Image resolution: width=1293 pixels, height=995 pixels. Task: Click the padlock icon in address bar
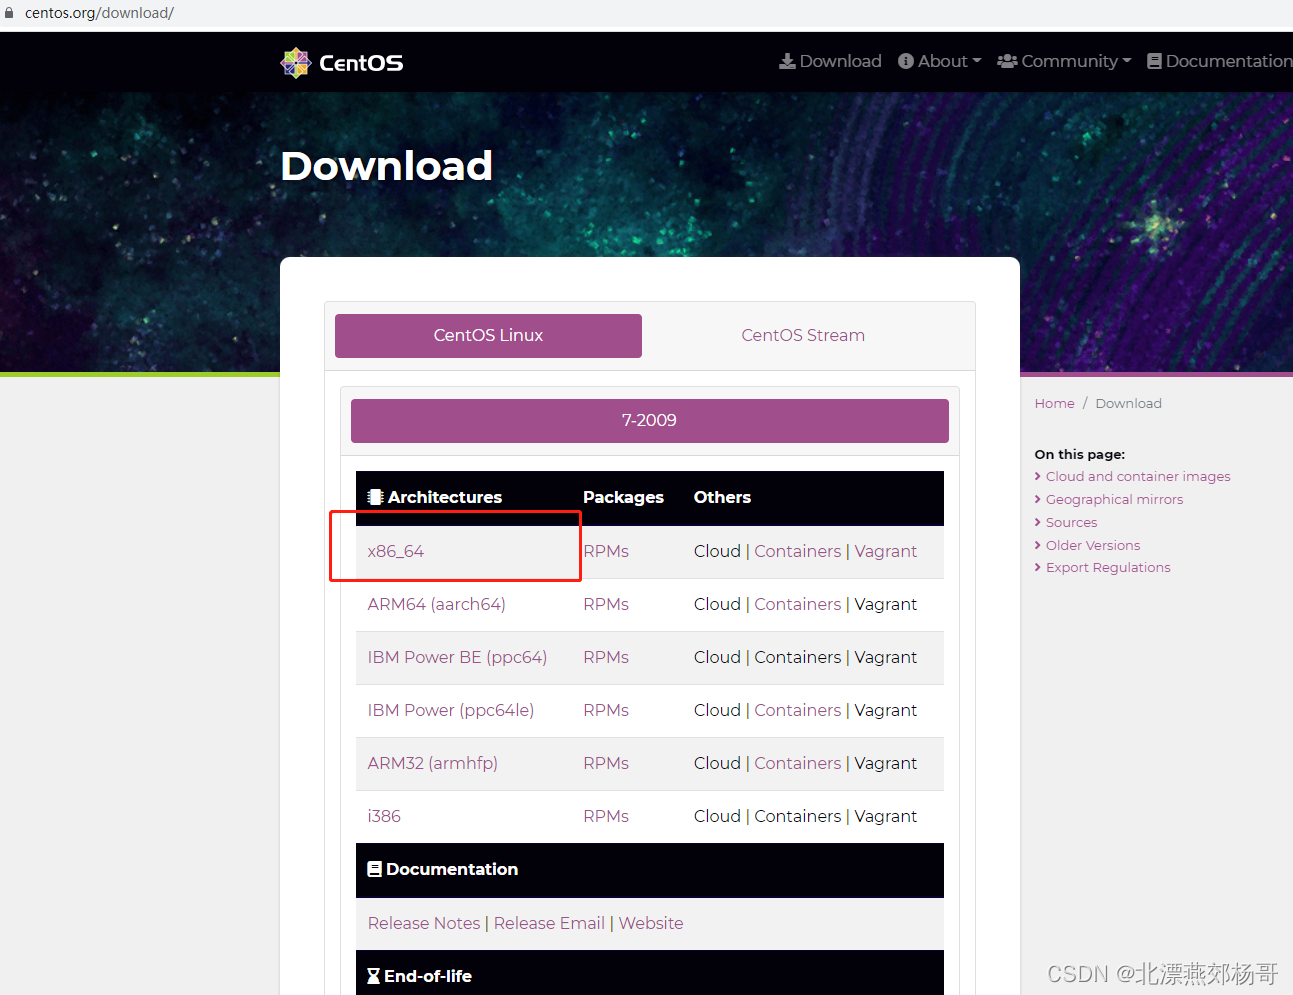click(9, 13)
